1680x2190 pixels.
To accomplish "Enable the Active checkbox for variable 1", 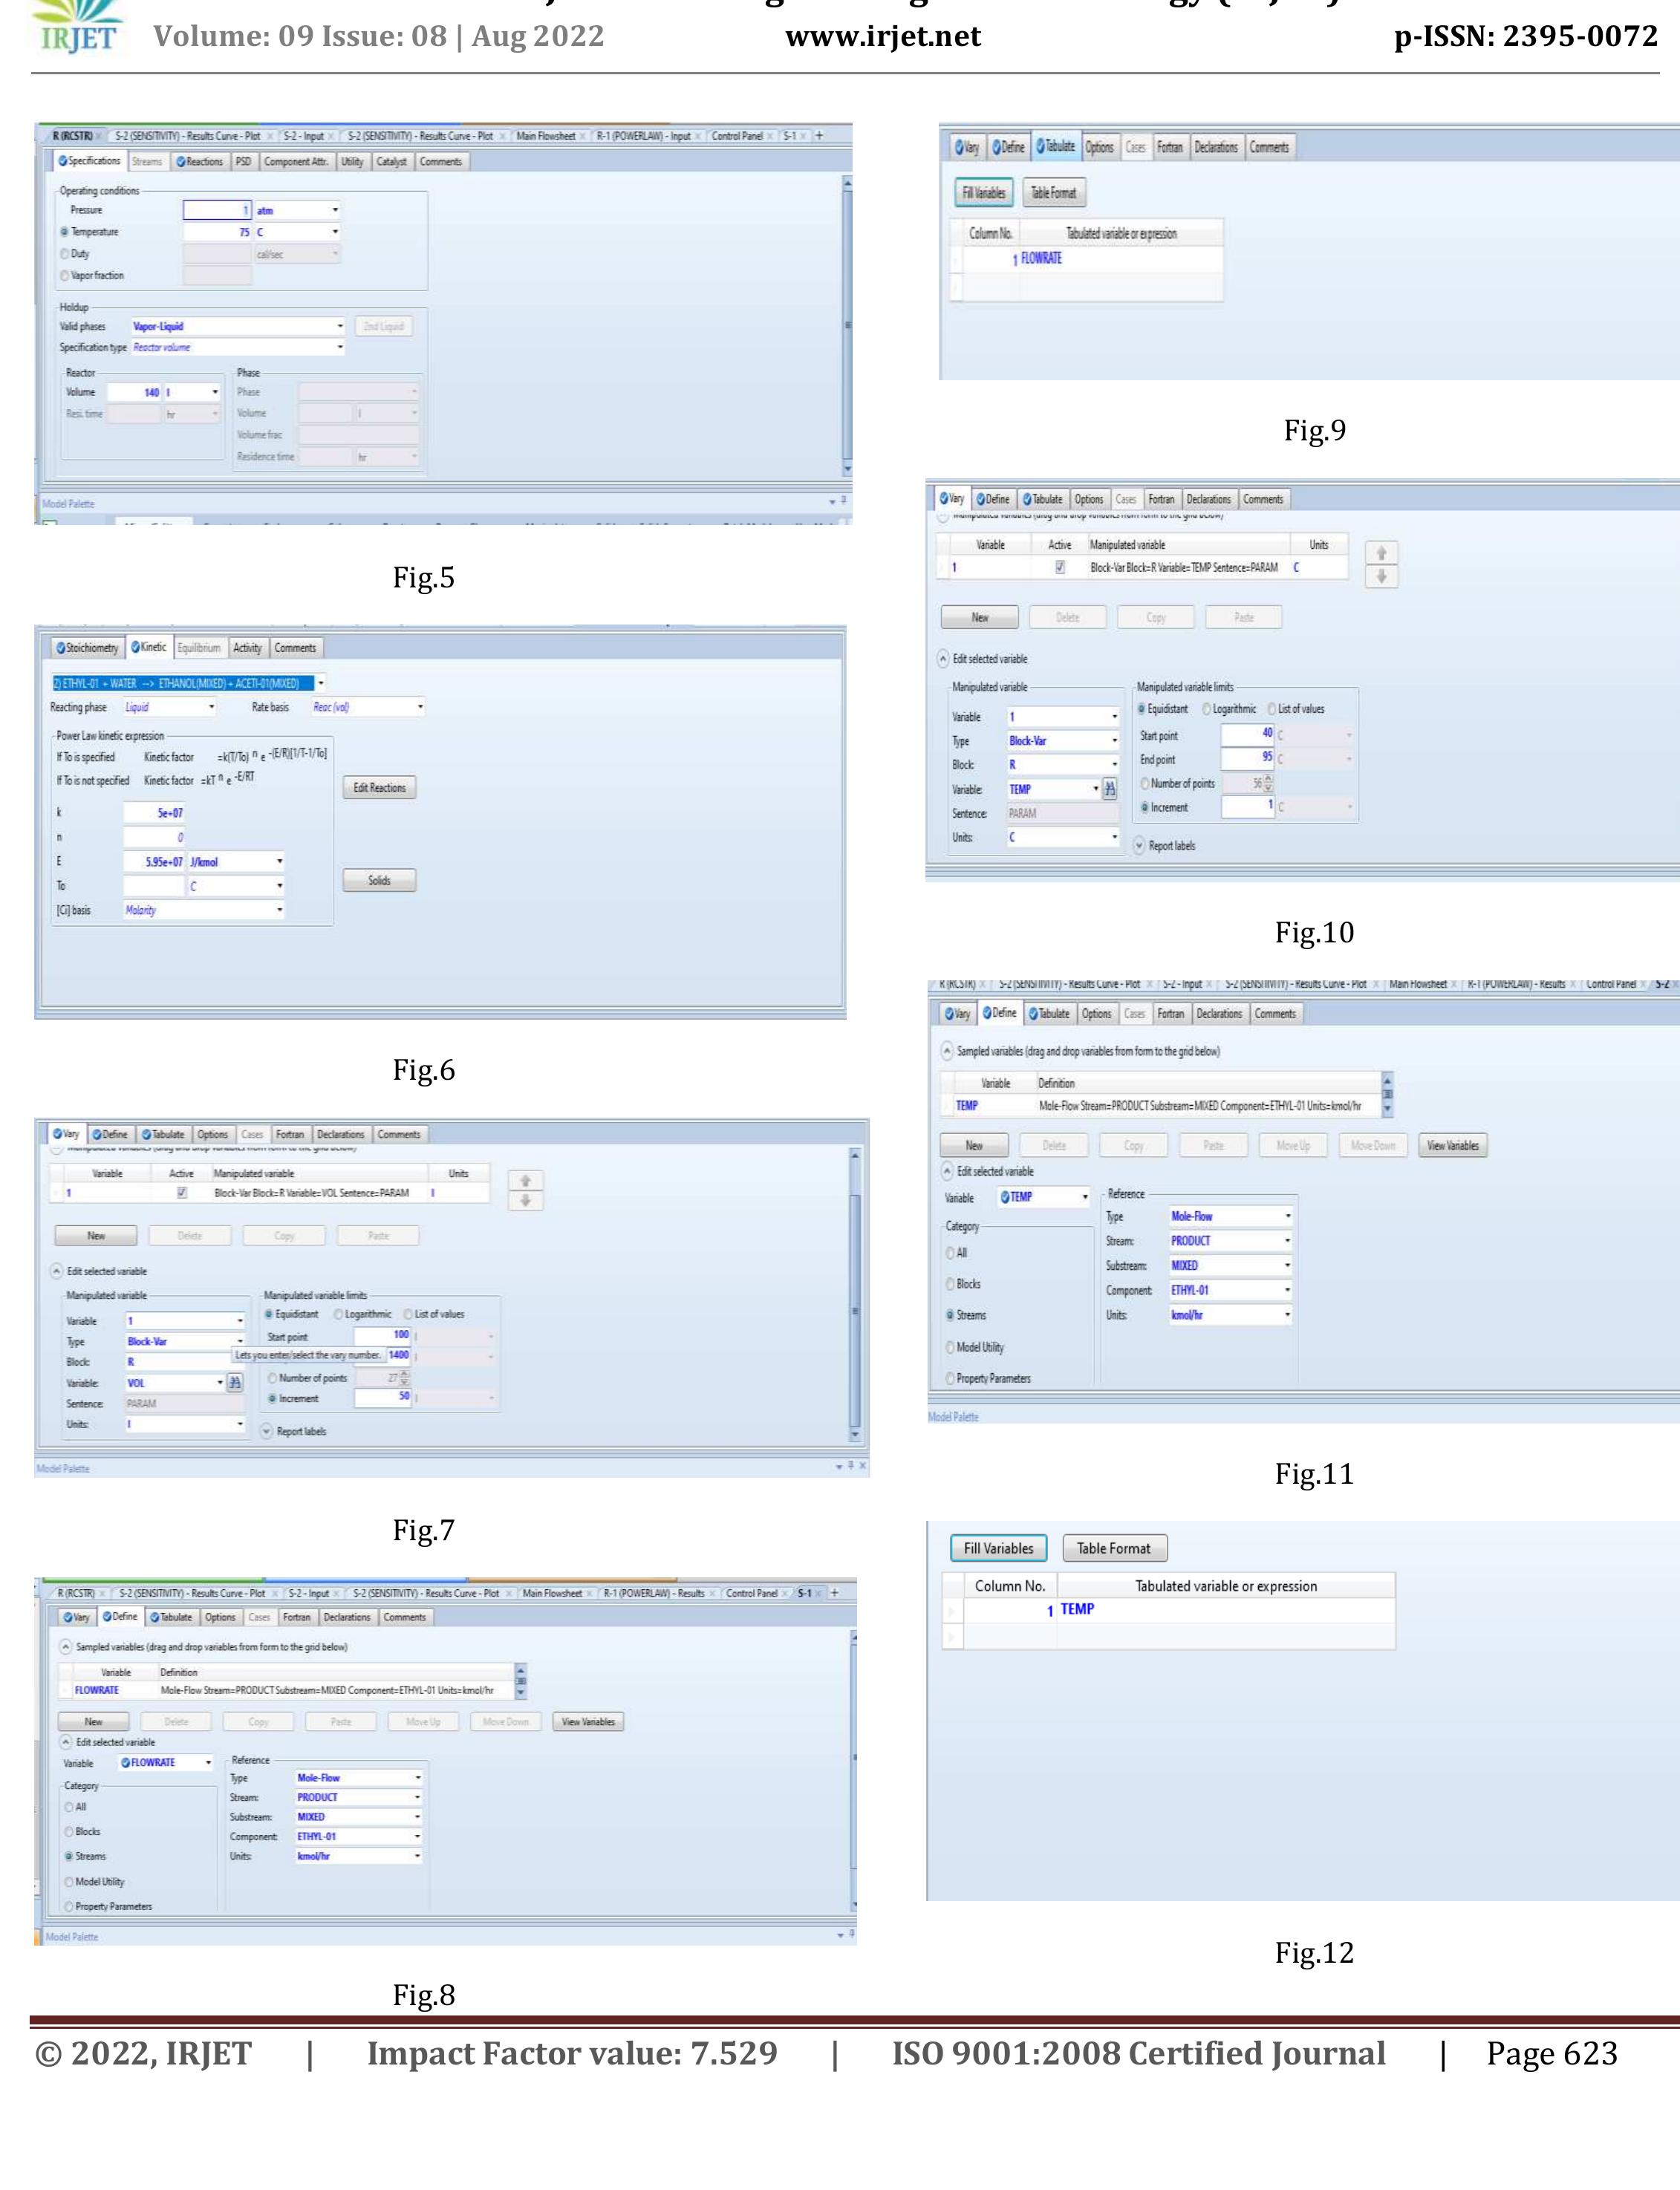I will (181, 1192).
